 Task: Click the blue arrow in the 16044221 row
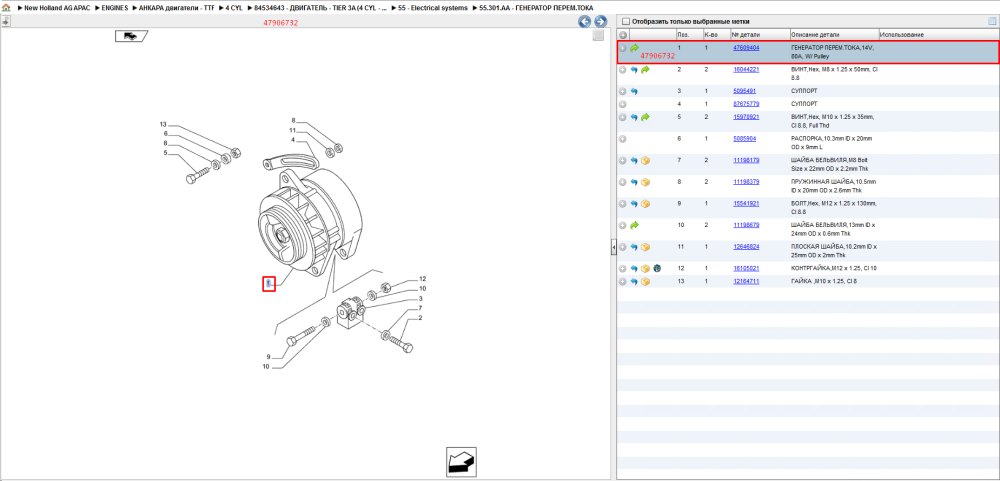point(634,69)
